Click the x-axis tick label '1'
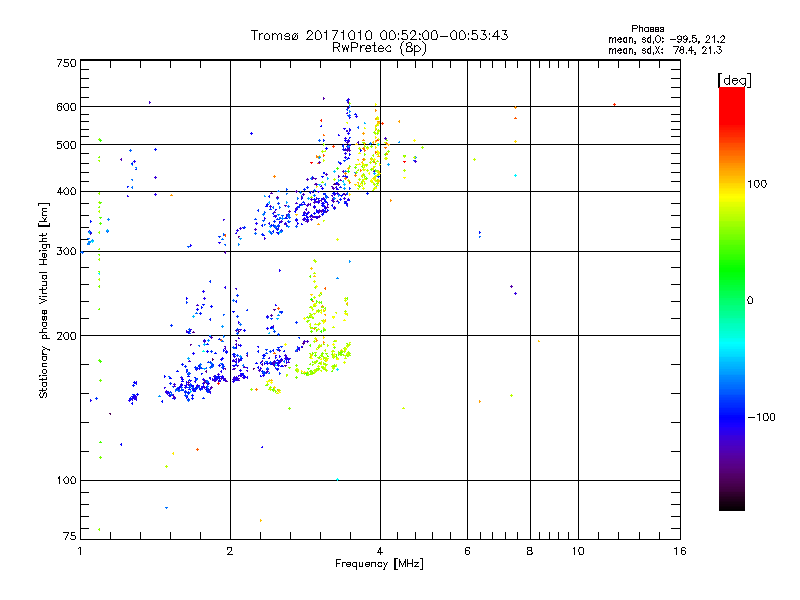Screen dimensions: 800x600 coord(80,551)
